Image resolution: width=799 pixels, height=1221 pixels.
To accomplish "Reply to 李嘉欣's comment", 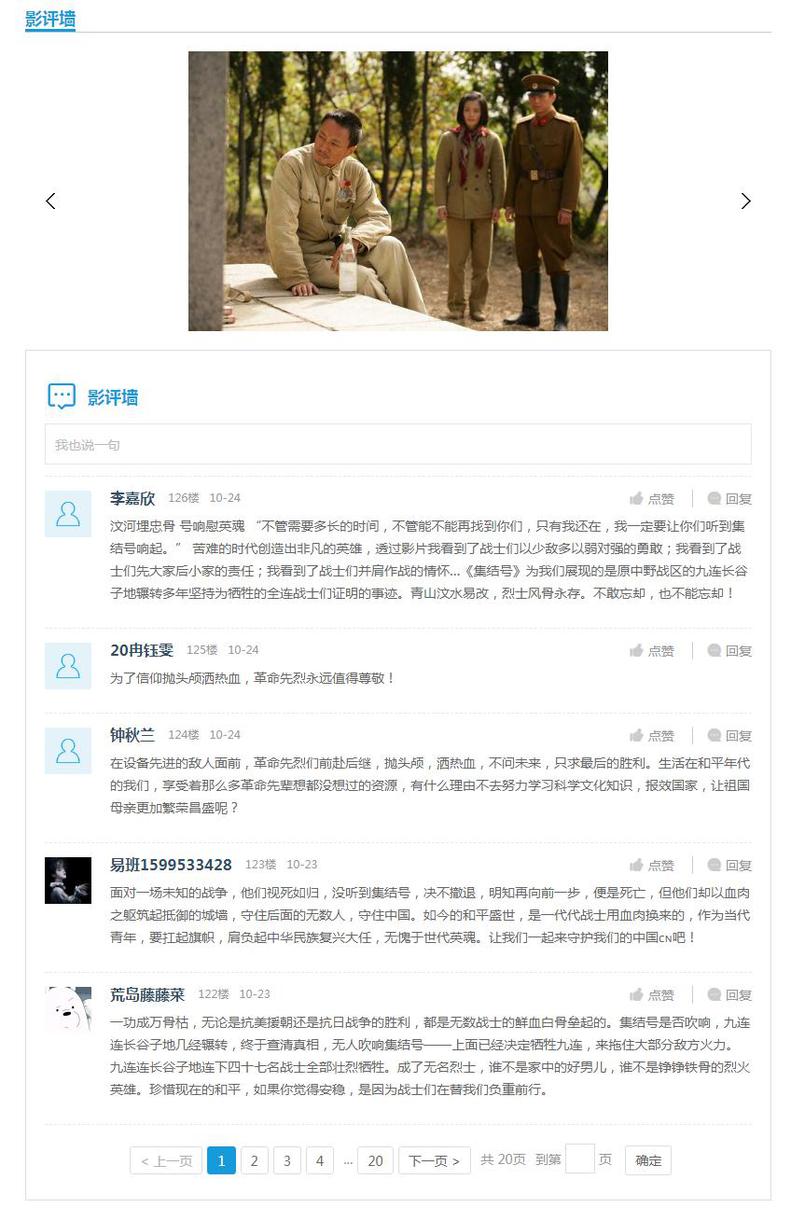I will coord(729,499).
